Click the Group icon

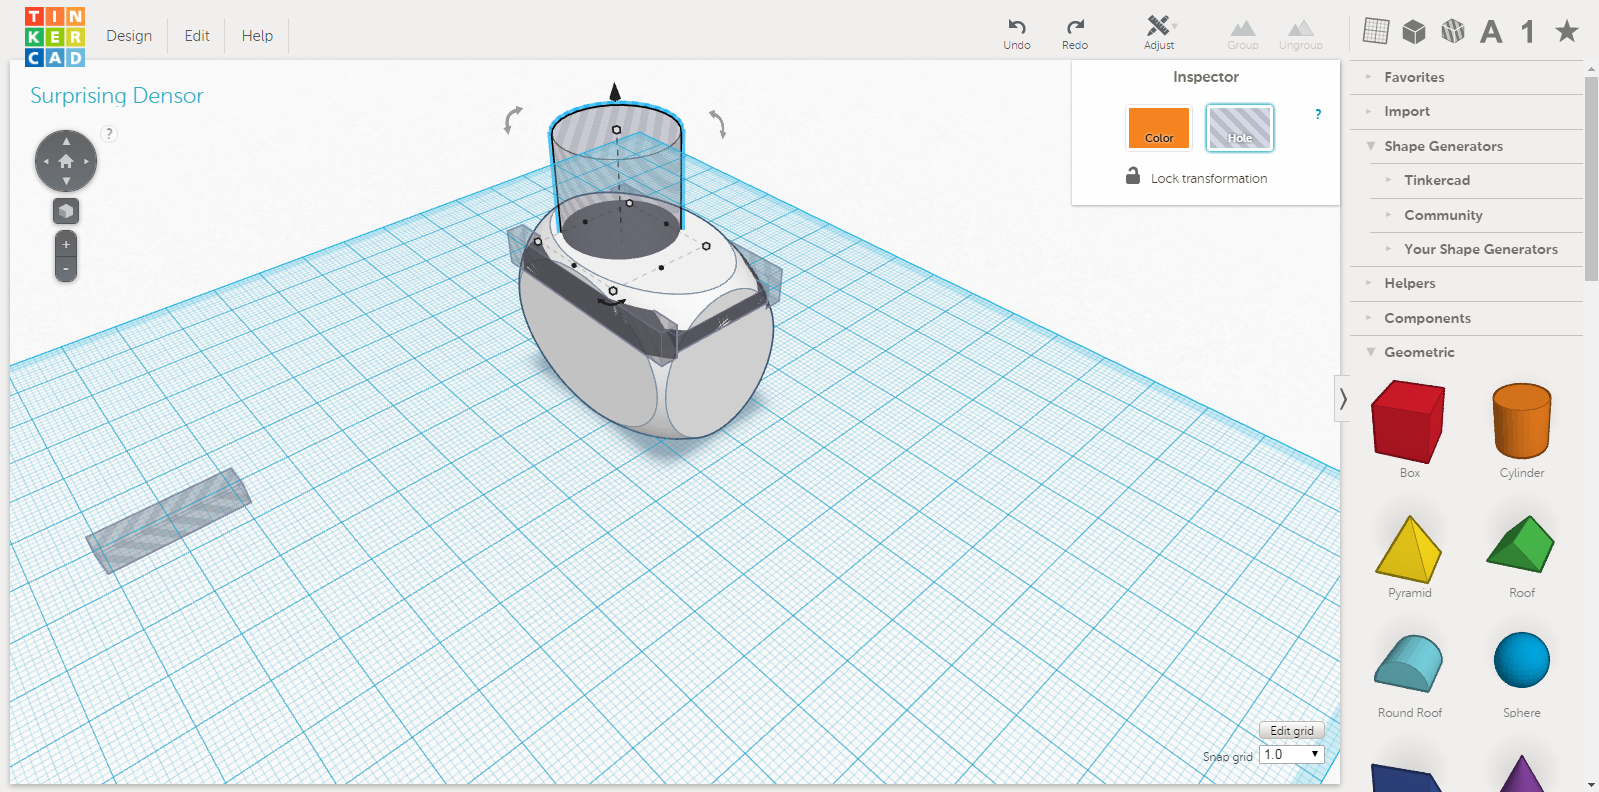pos(1243,34)
